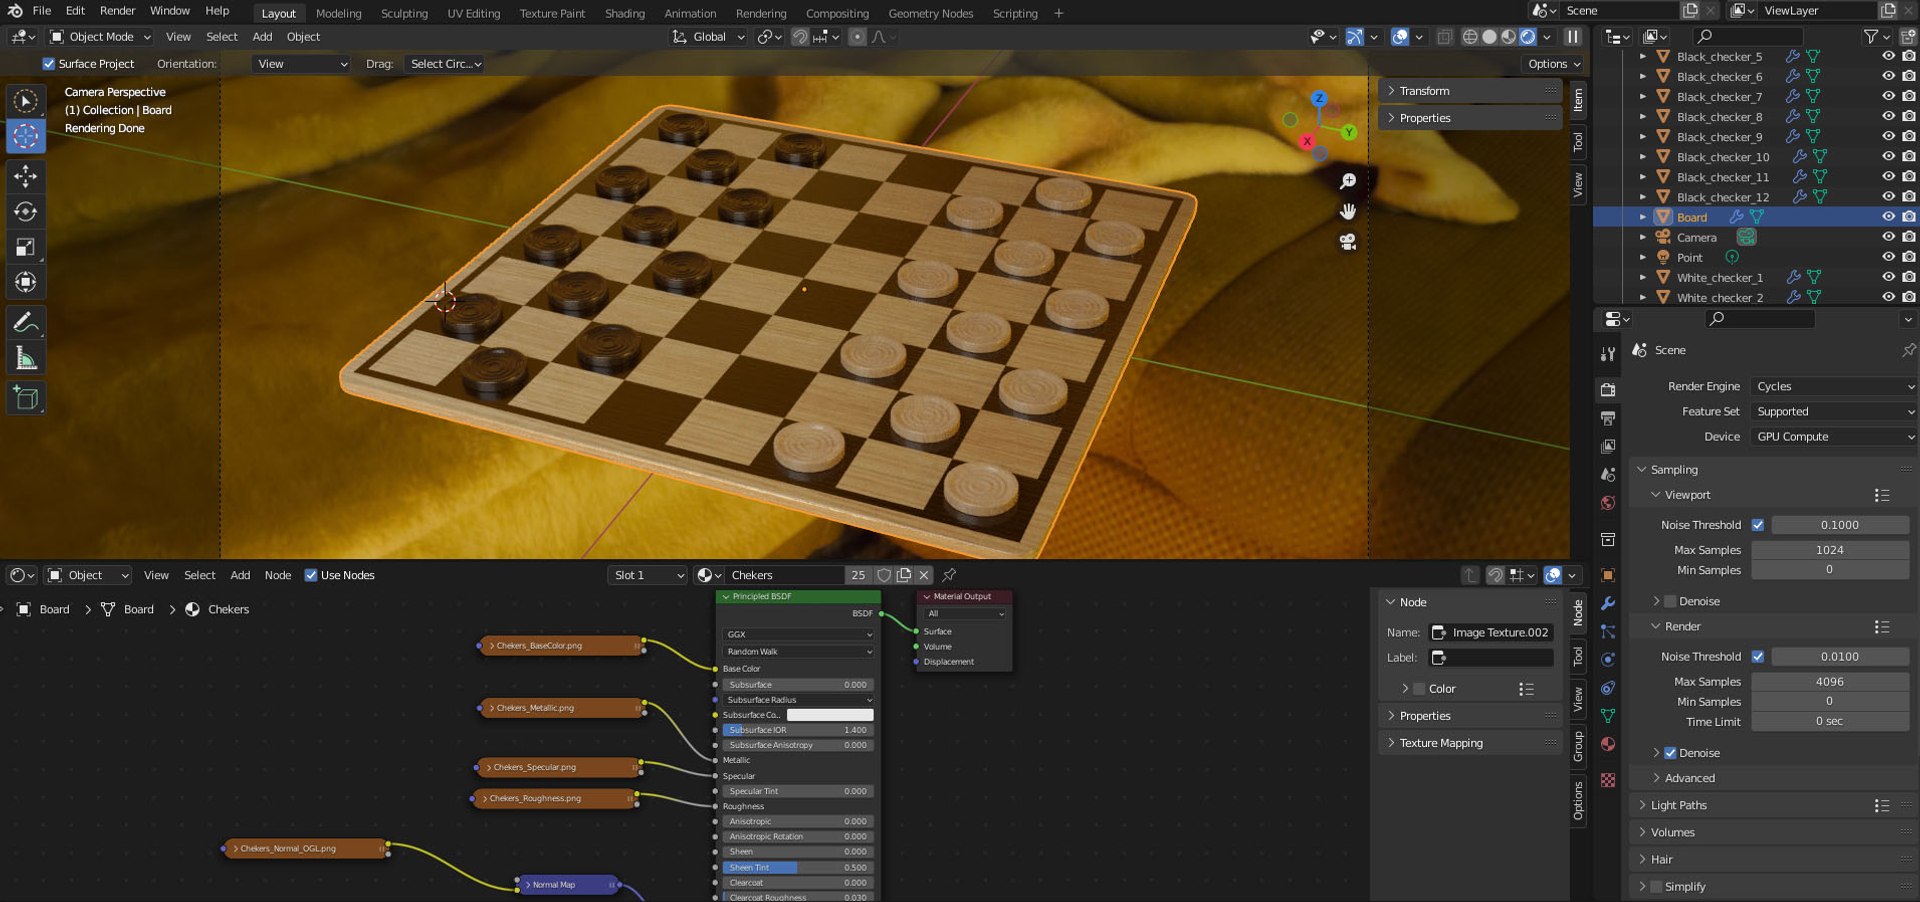Click the Options button in the viewport header

pyautogui.click(x=1554, y=64)
